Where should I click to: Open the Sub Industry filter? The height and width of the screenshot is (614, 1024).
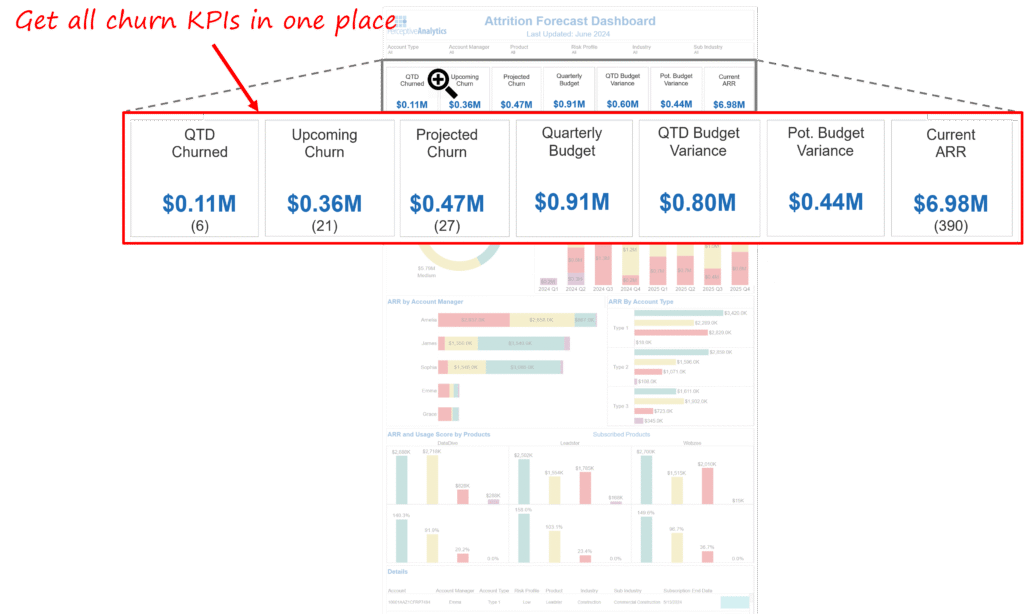[x=706, y=48]
